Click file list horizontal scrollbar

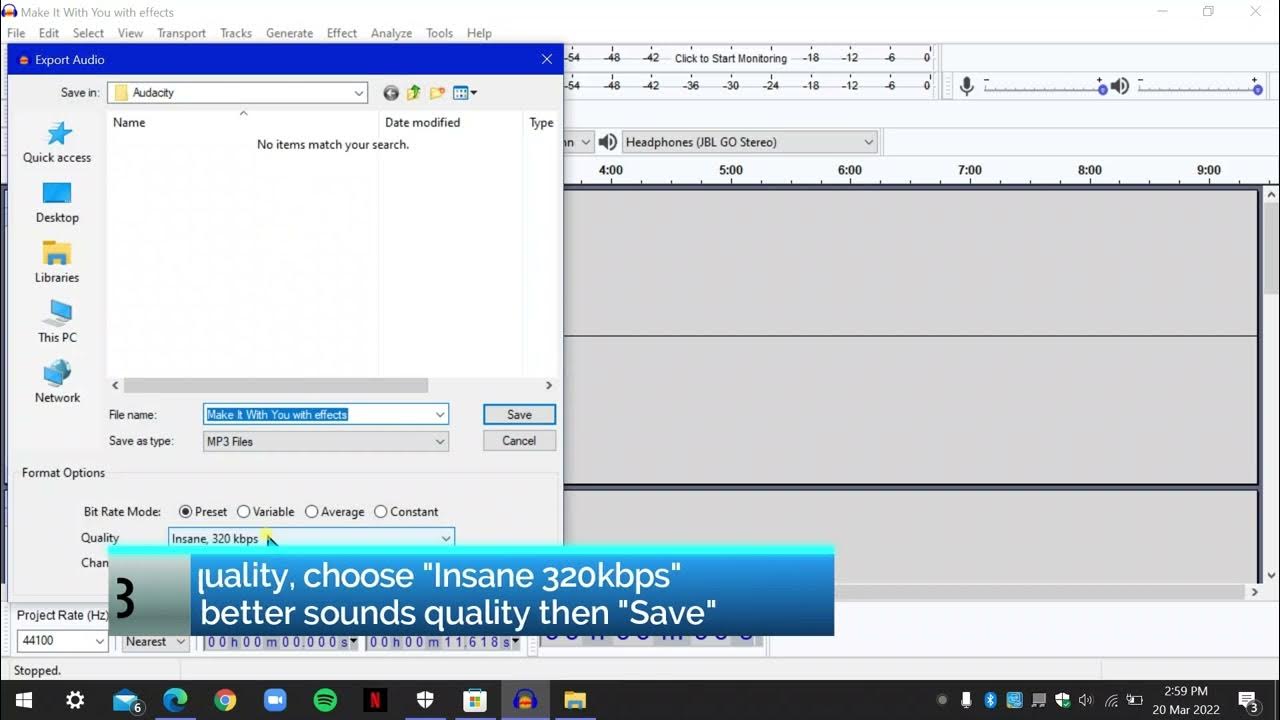[x=276, y=385]
